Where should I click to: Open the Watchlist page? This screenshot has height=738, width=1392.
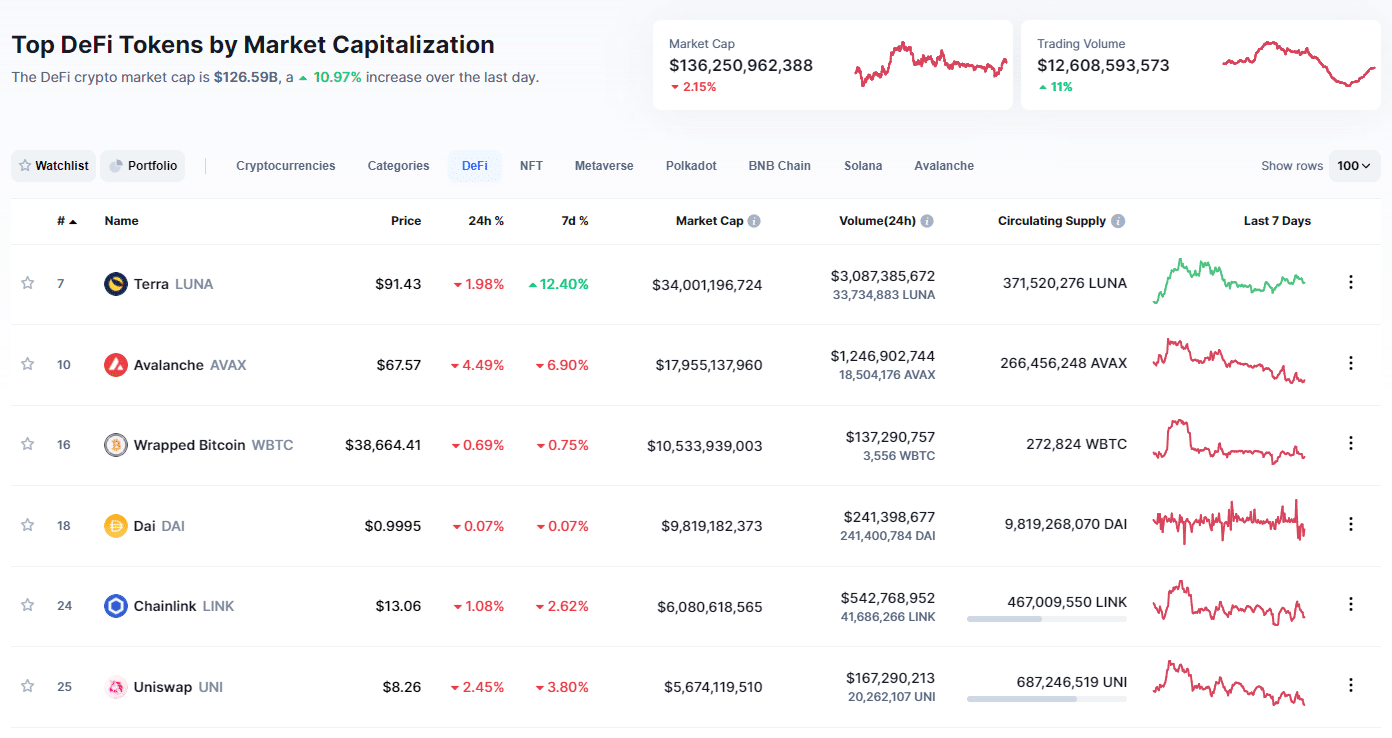click(53, 165)
